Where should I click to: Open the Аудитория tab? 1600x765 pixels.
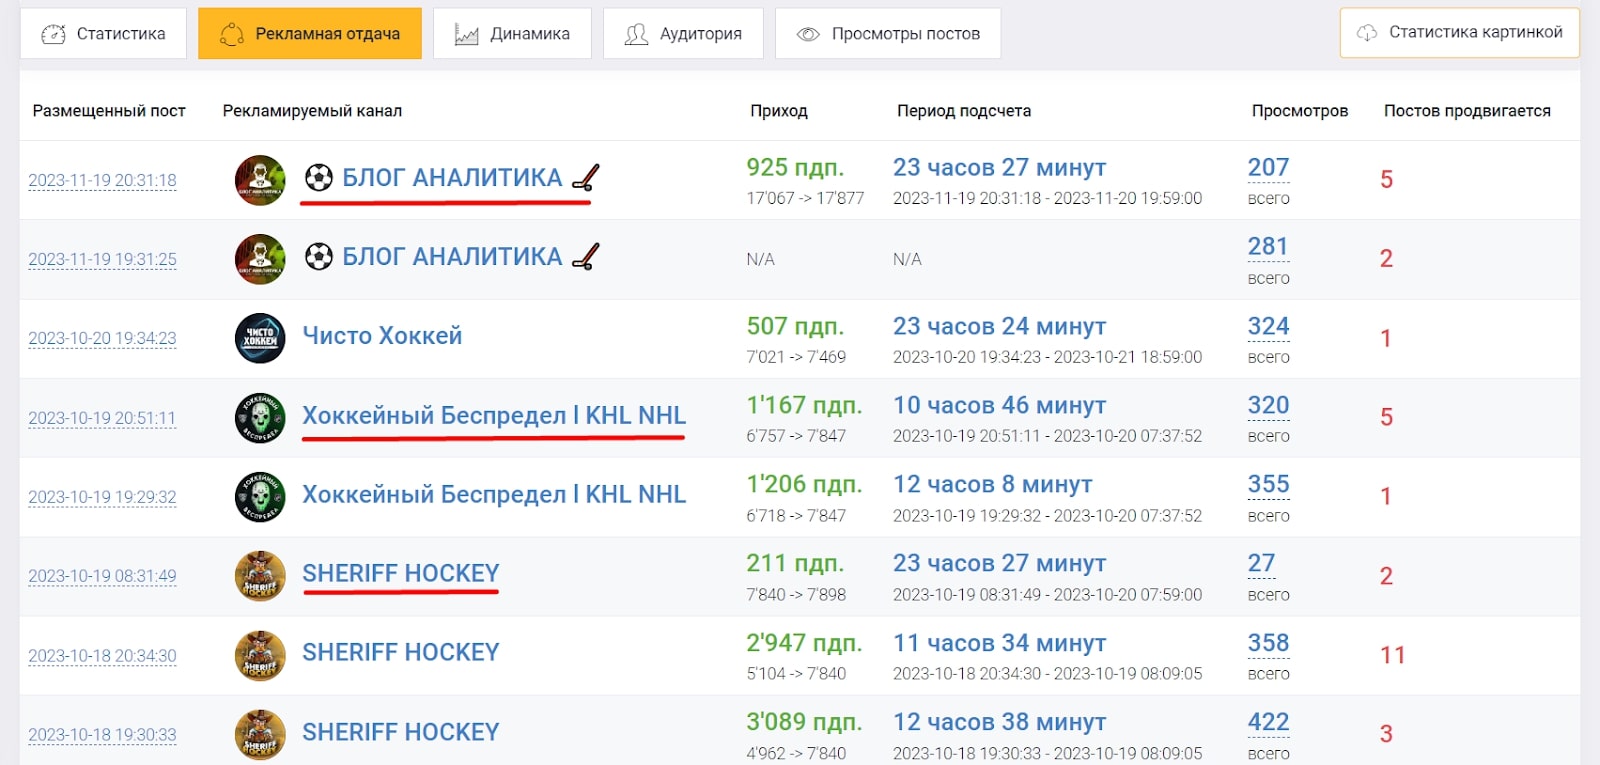(683, 33)
